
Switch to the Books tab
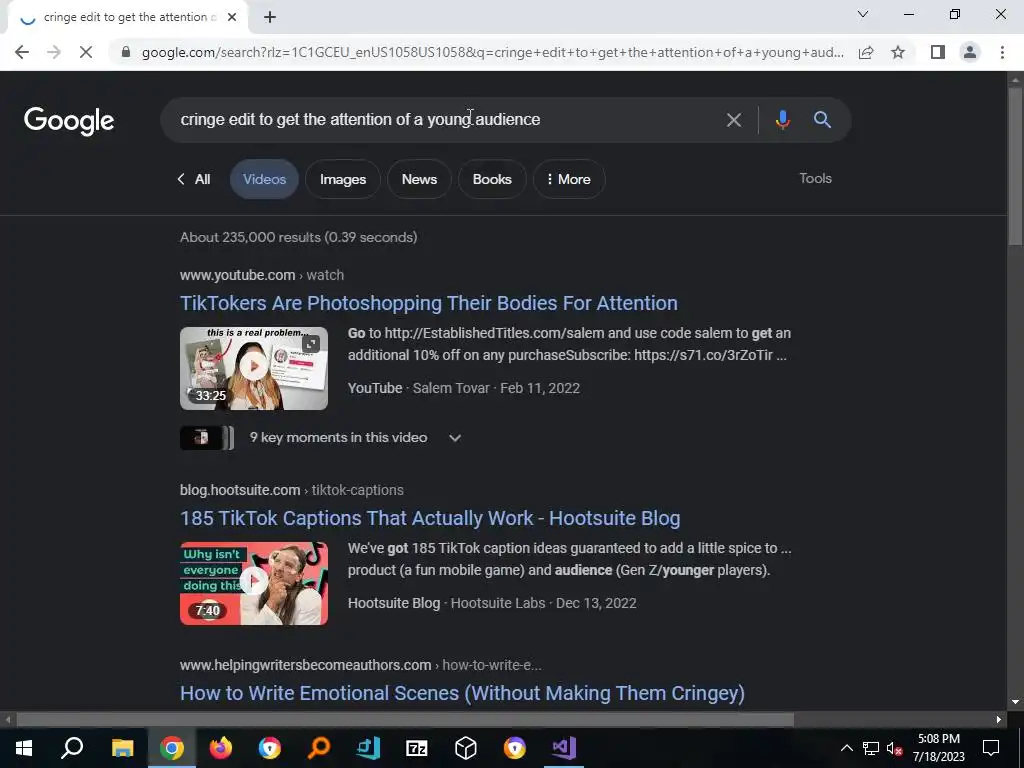pyautogui.click(x=492, y=180)
